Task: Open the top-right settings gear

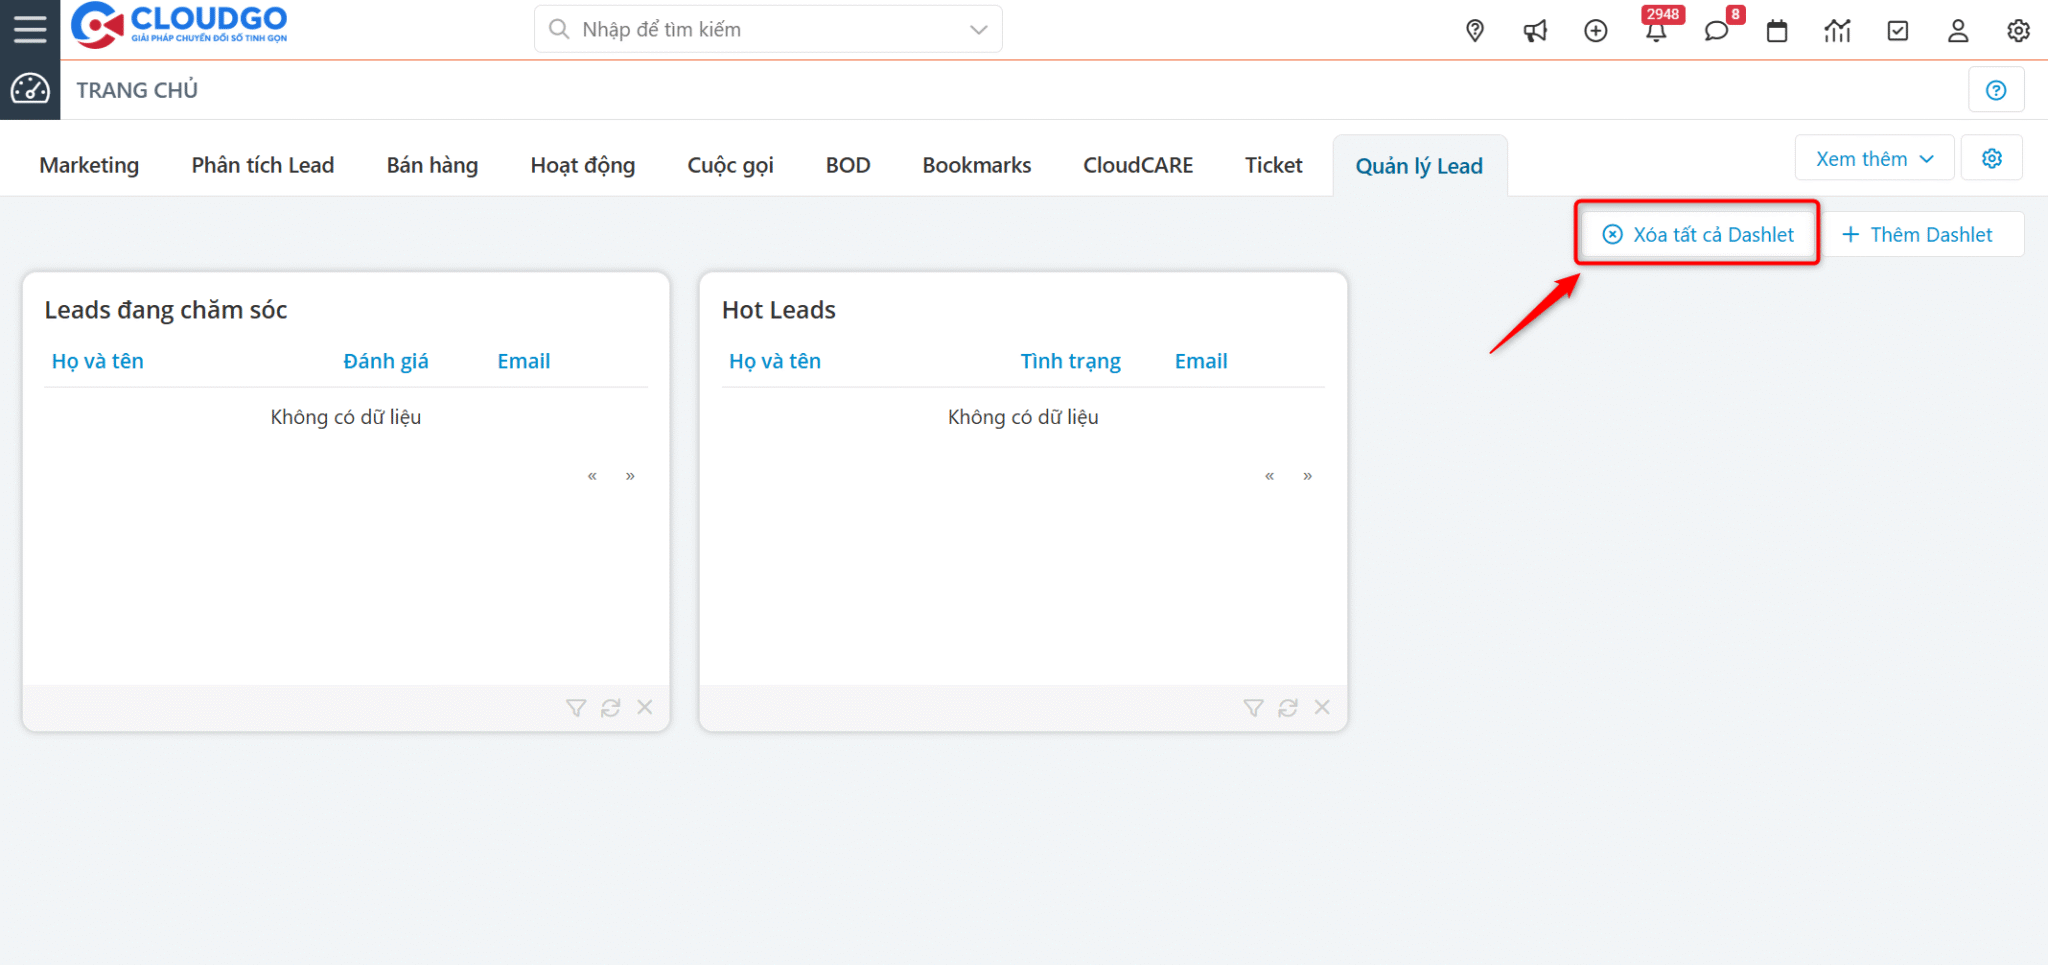Action: tap(2018, 31)
